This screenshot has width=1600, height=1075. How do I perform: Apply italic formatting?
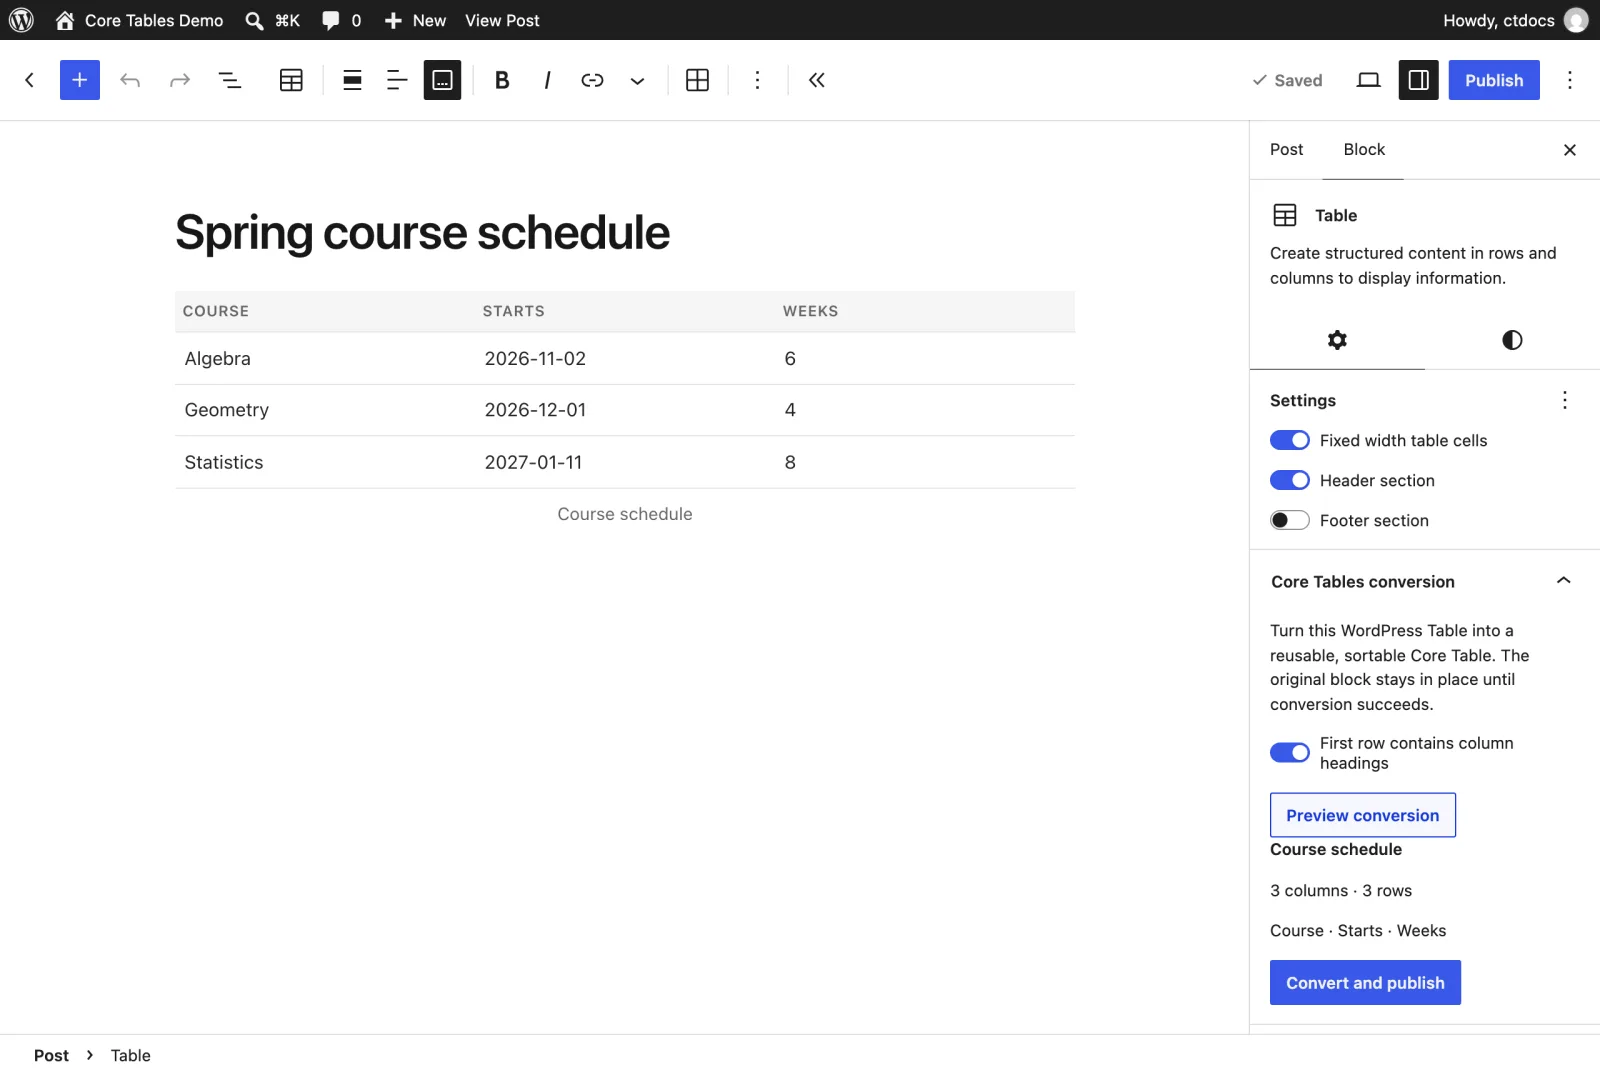[547, 80]
